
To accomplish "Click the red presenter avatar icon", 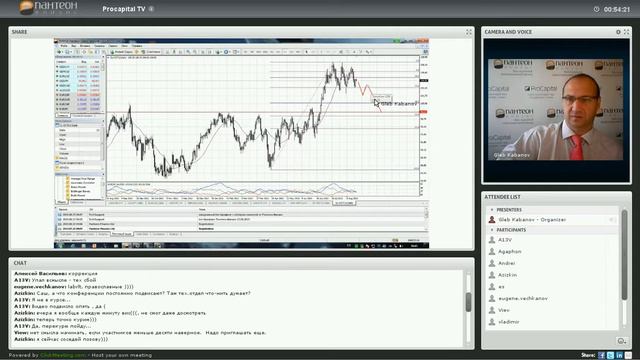I will point(492,220).
